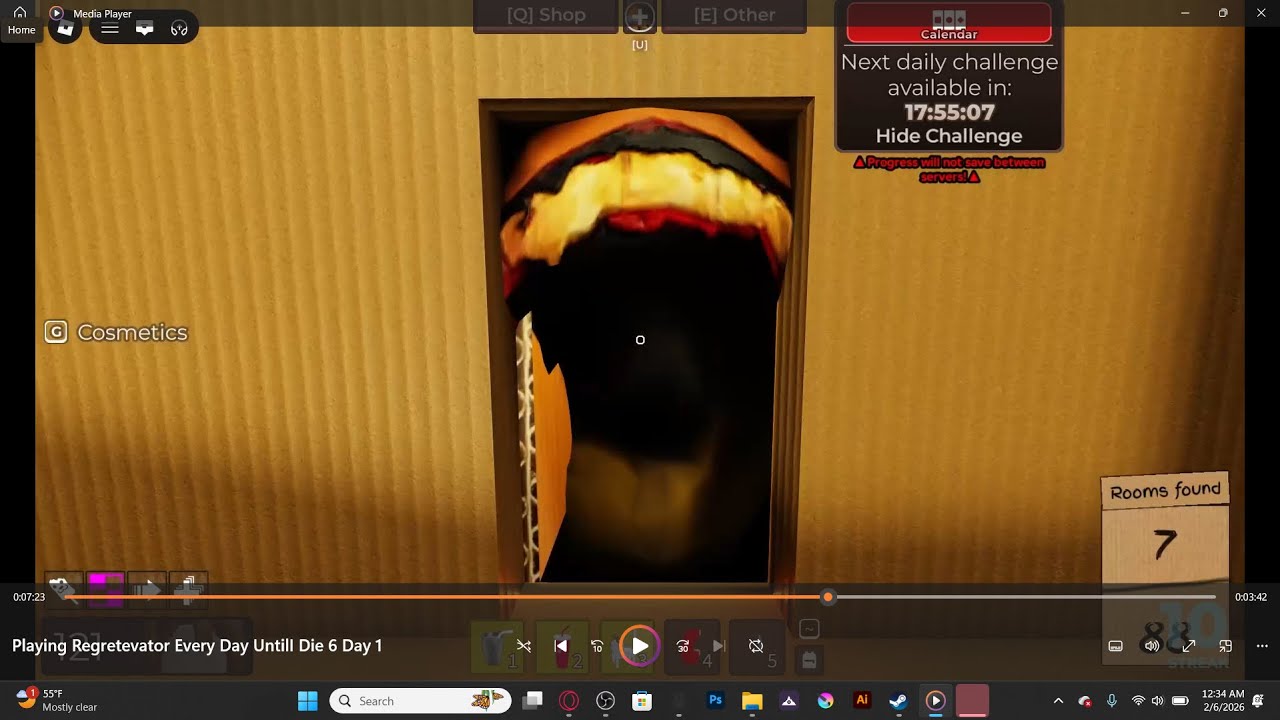Go to the previous track

(561, 646)
